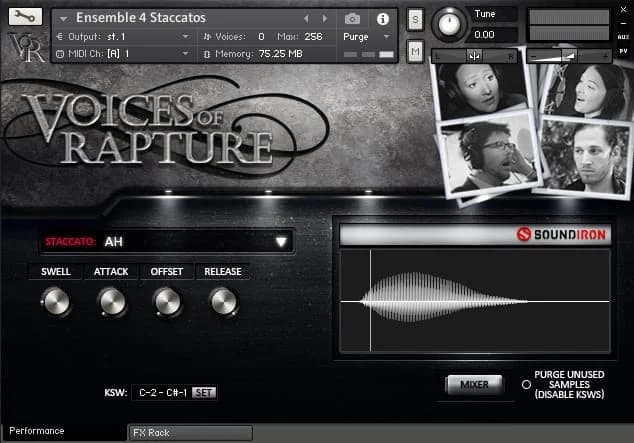Viewport: 634px width, 443px height.
Task: Adjust the Tune knob
Action: (x=449, y=24)
